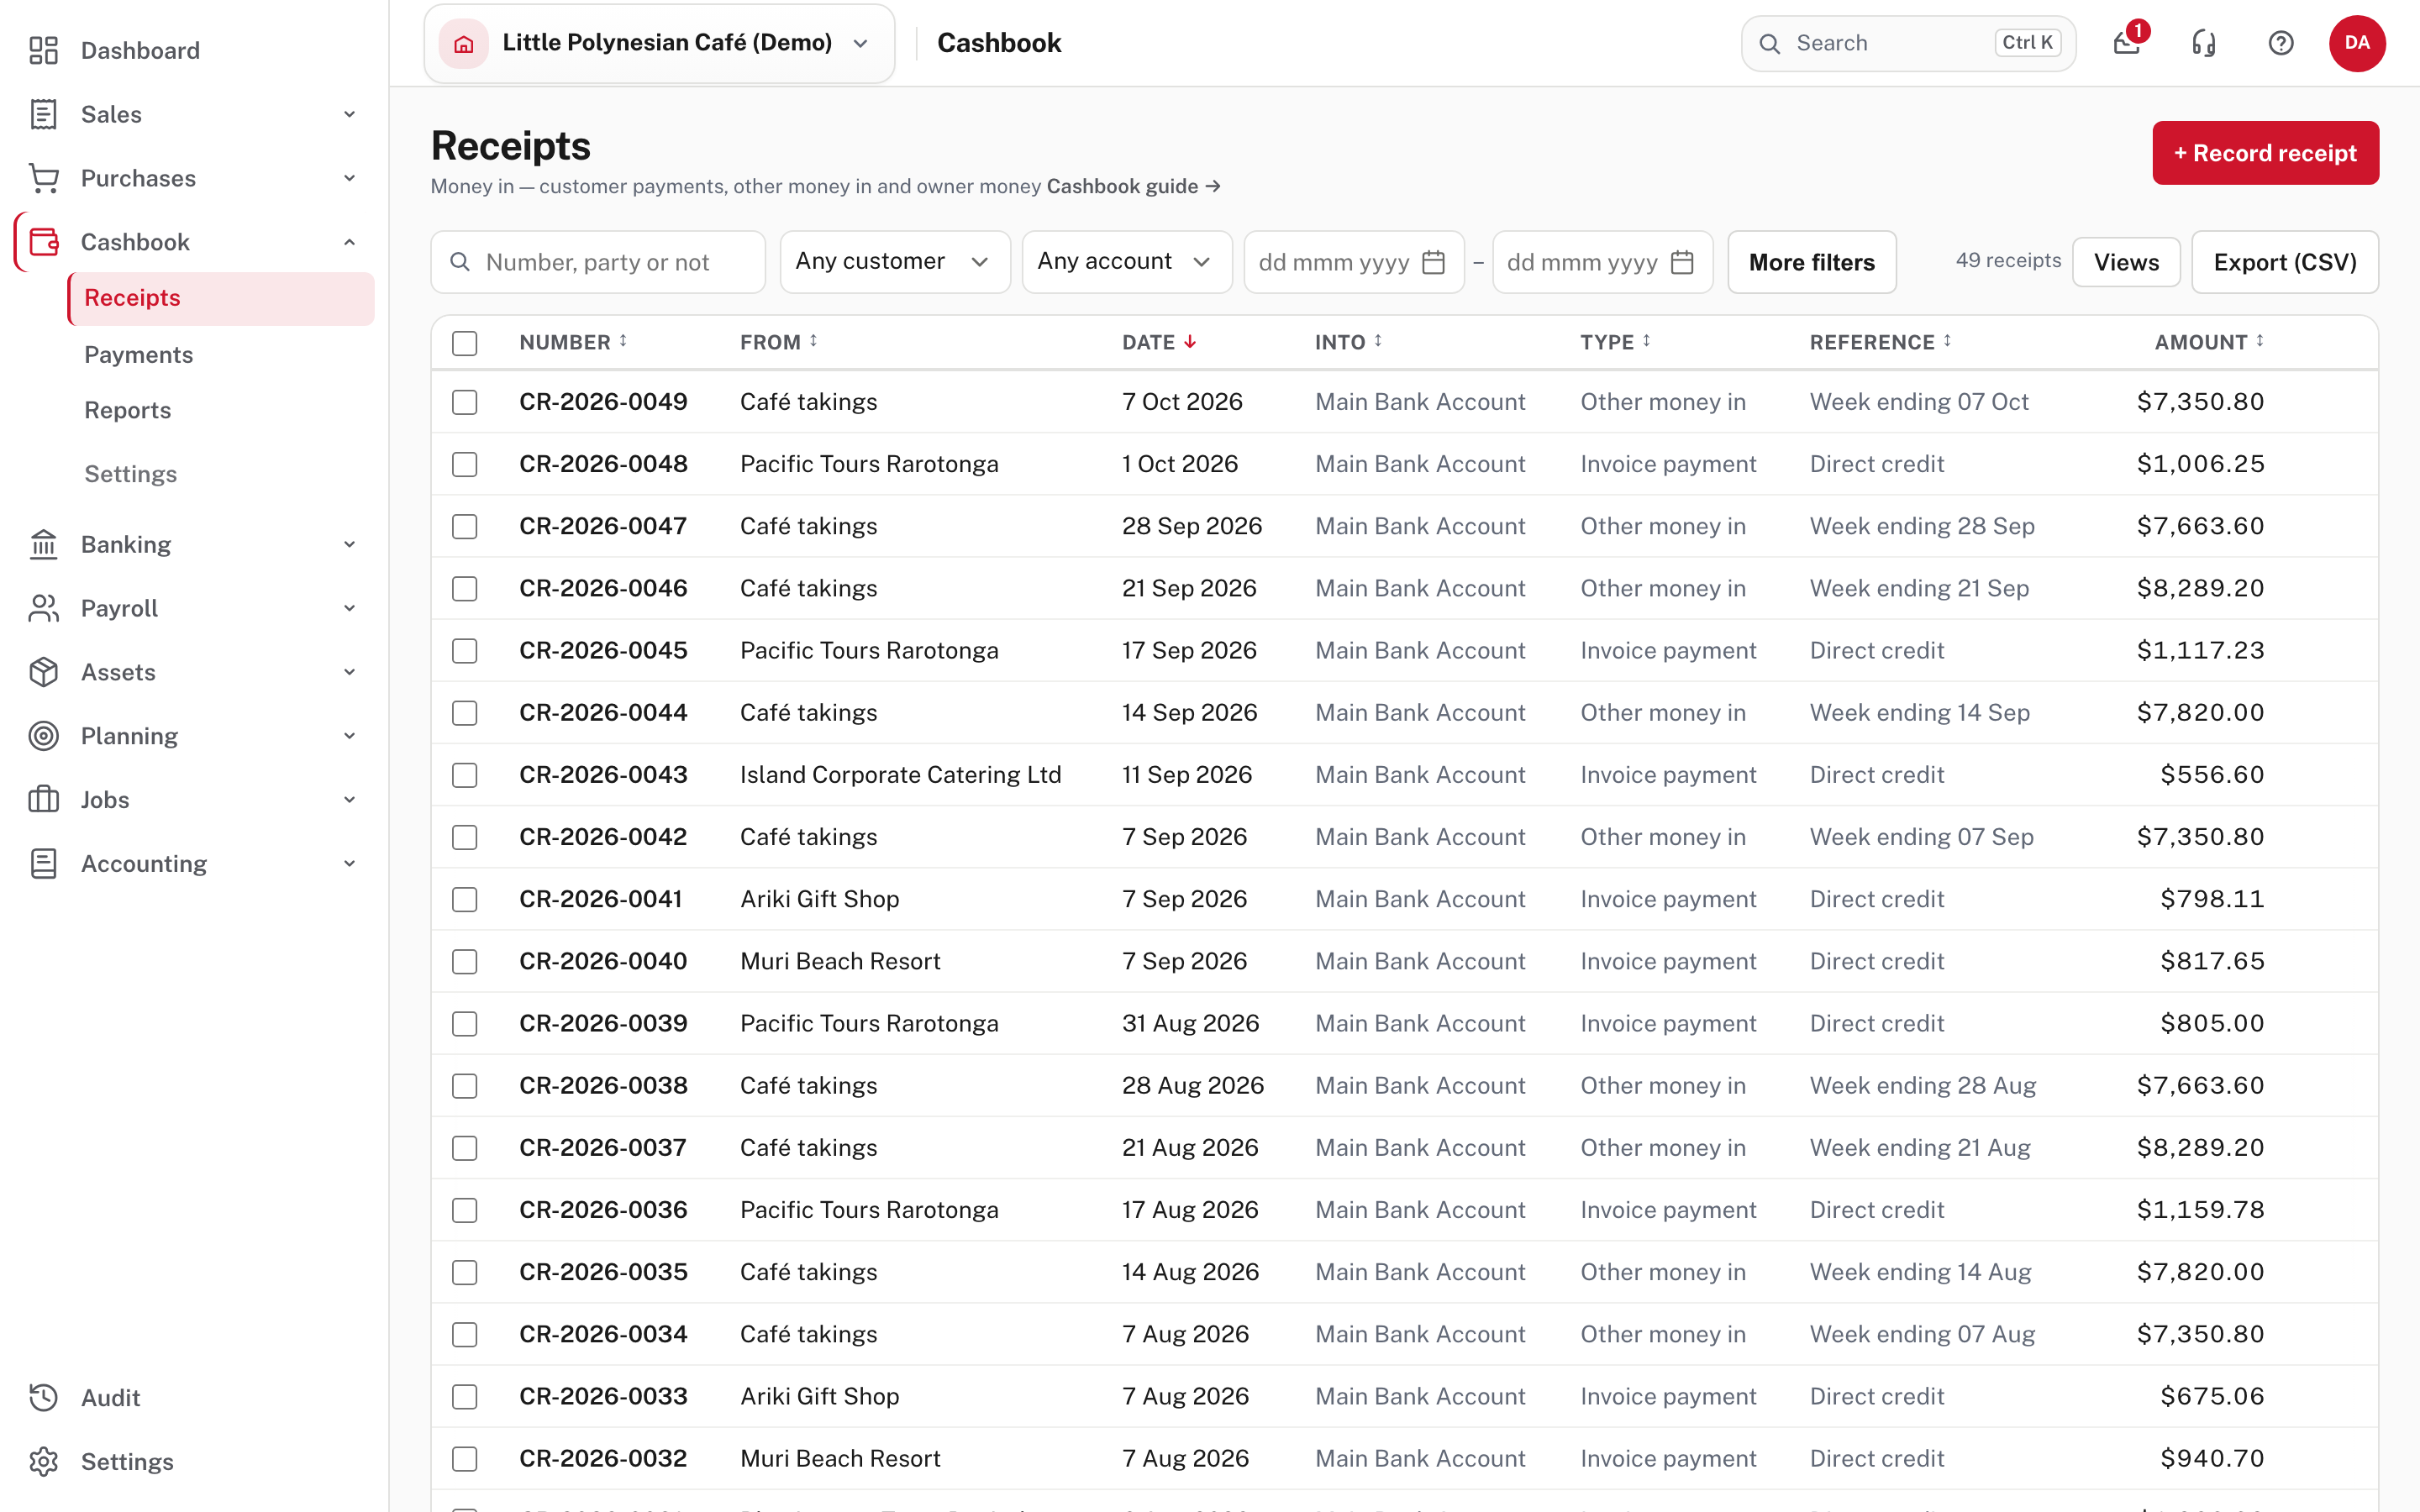Open the company switcher dropdown chevron
This screenshot has height=1512, width=2420.
click(861, 43)
